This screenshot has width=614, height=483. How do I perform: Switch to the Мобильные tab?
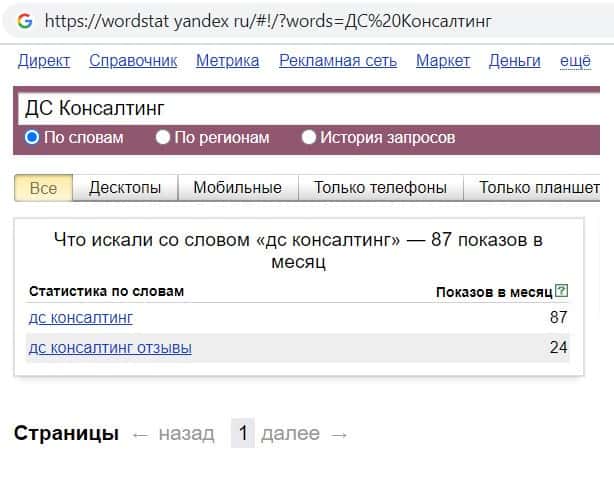click(x=238, y=188)
